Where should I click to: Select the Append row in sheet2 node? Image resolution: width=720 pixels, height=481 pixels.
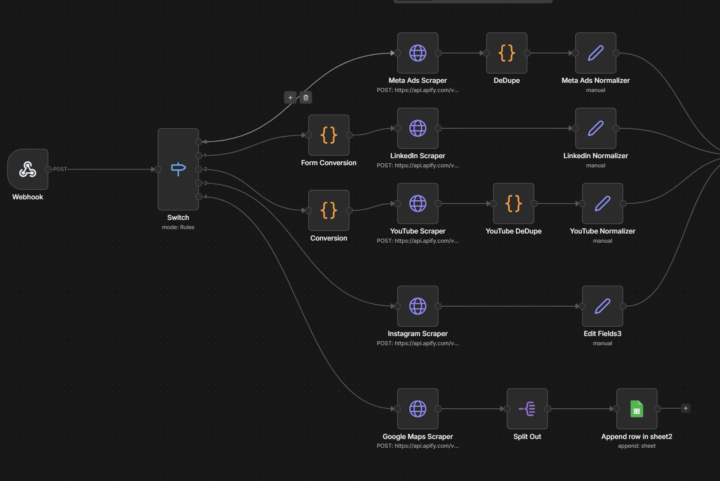(x=636, y=408)
